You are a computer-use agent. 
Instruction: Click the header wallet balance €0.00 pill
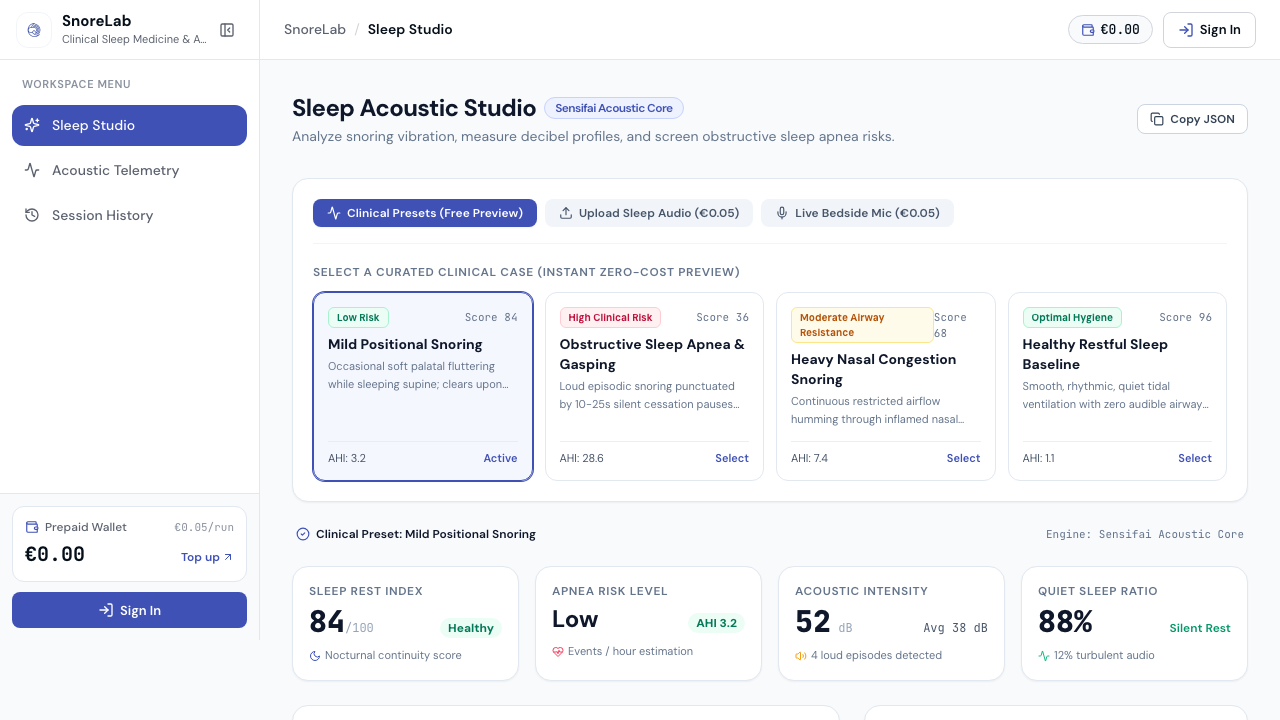point(1110,30)
